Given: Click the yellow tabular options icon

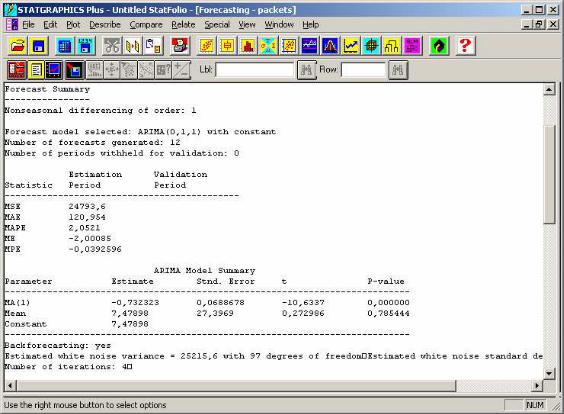Looking at the screenshot, I should coord(36,69).
